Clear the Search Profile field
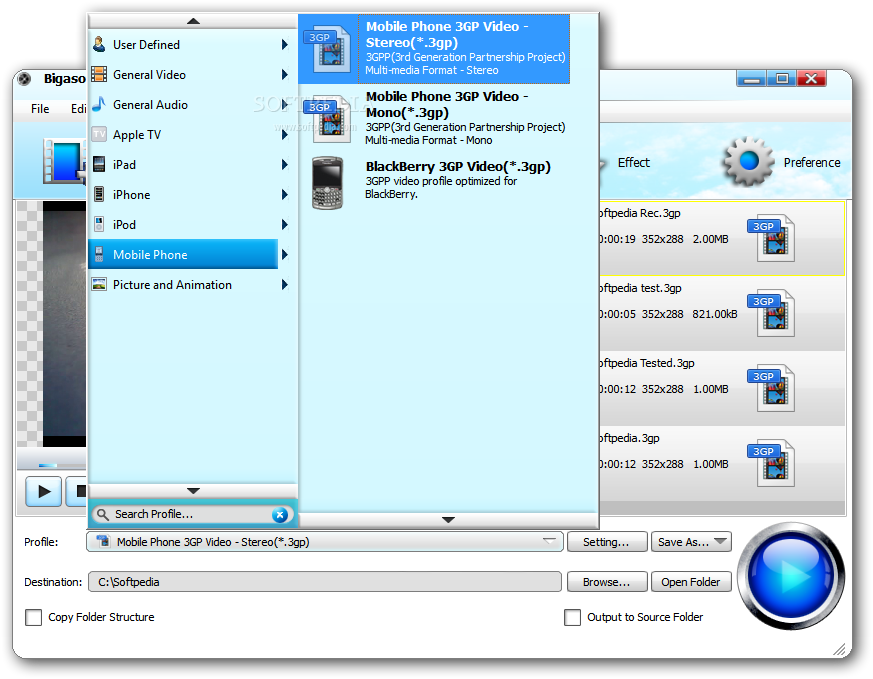 point(280,515)
